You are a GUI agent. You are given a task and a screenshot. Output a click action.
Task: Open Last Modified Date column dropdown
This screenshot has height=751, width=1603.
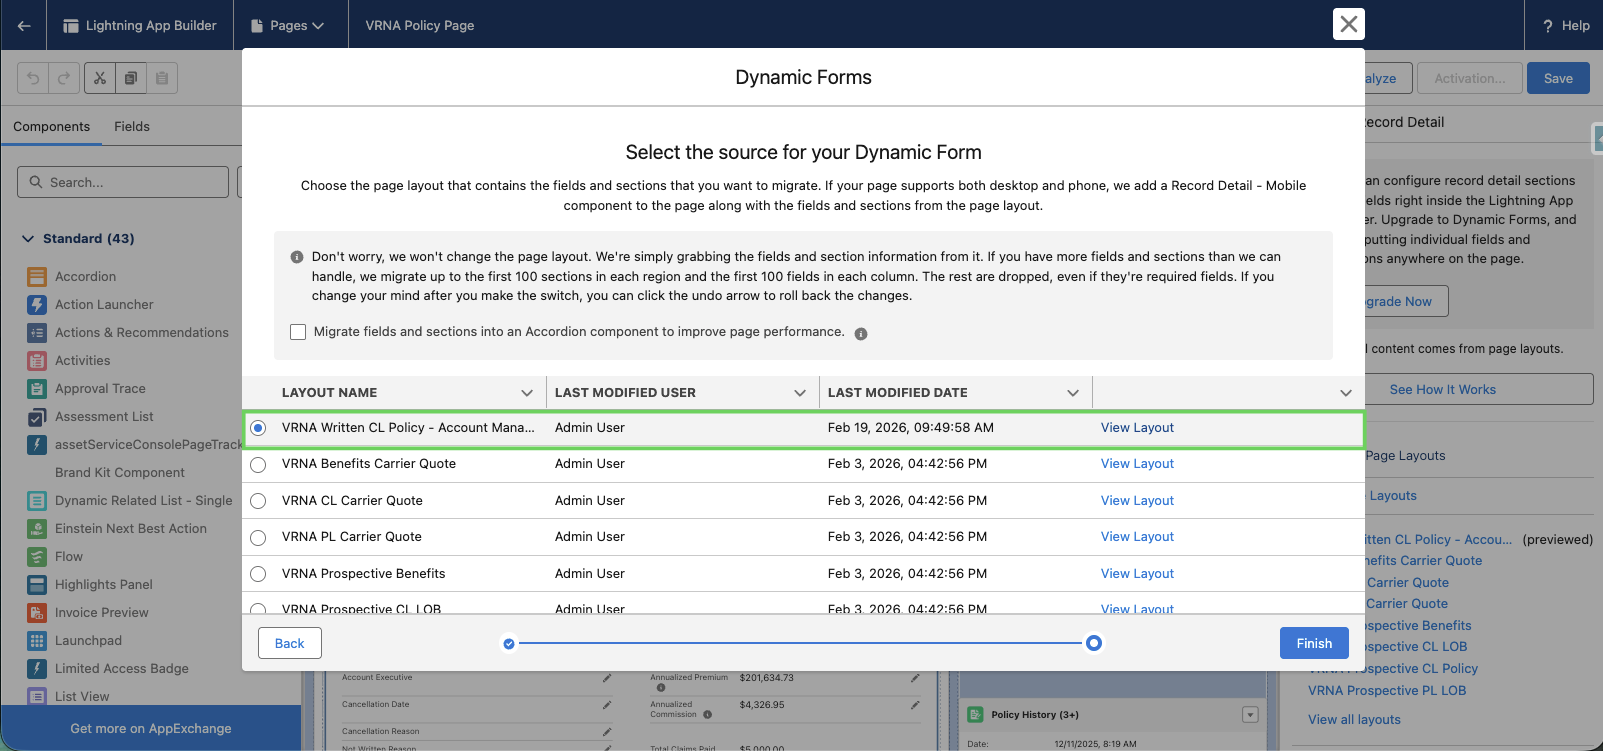(1073, 393)
